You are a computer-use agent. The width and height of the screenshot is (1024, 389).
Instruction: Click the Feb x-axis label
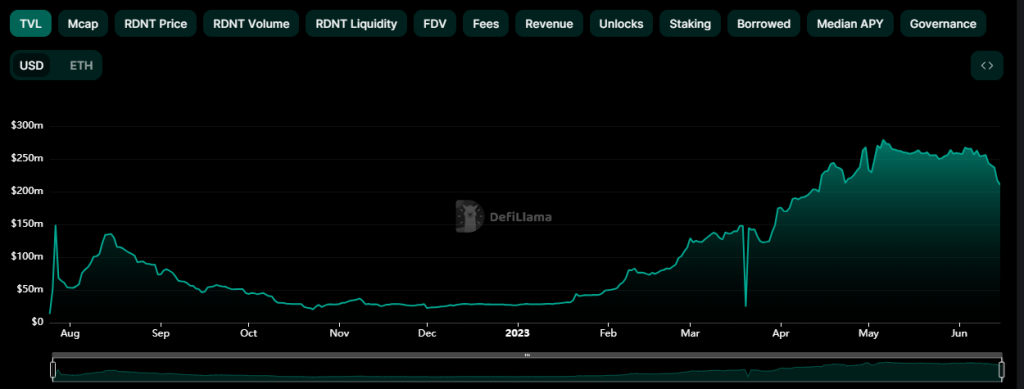coord(609,334)
